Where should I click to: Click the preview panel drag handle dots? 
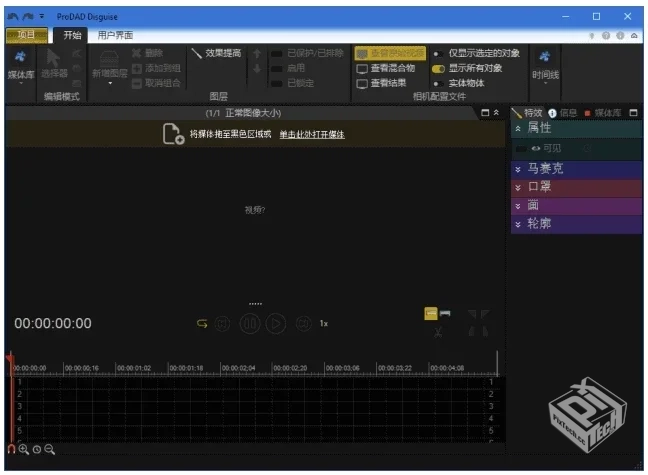click(255, 304)
